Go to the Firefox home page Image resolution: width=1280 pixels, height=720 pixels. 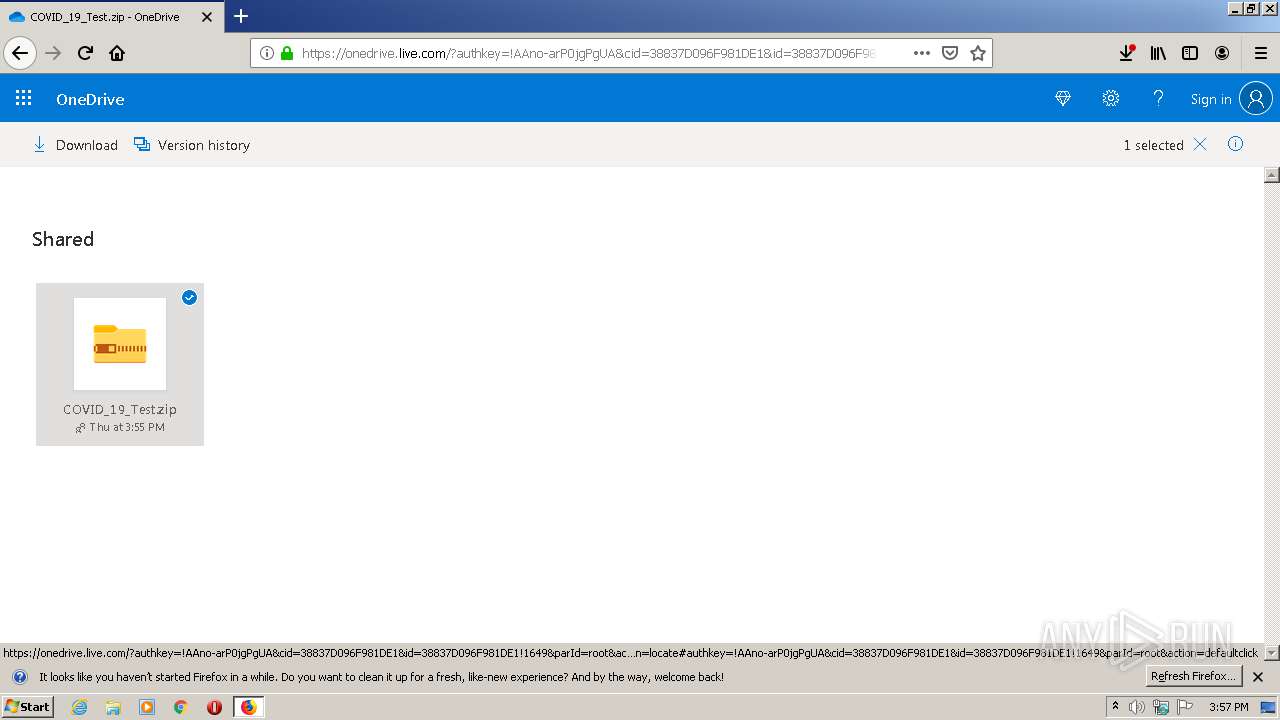(117, 53)
